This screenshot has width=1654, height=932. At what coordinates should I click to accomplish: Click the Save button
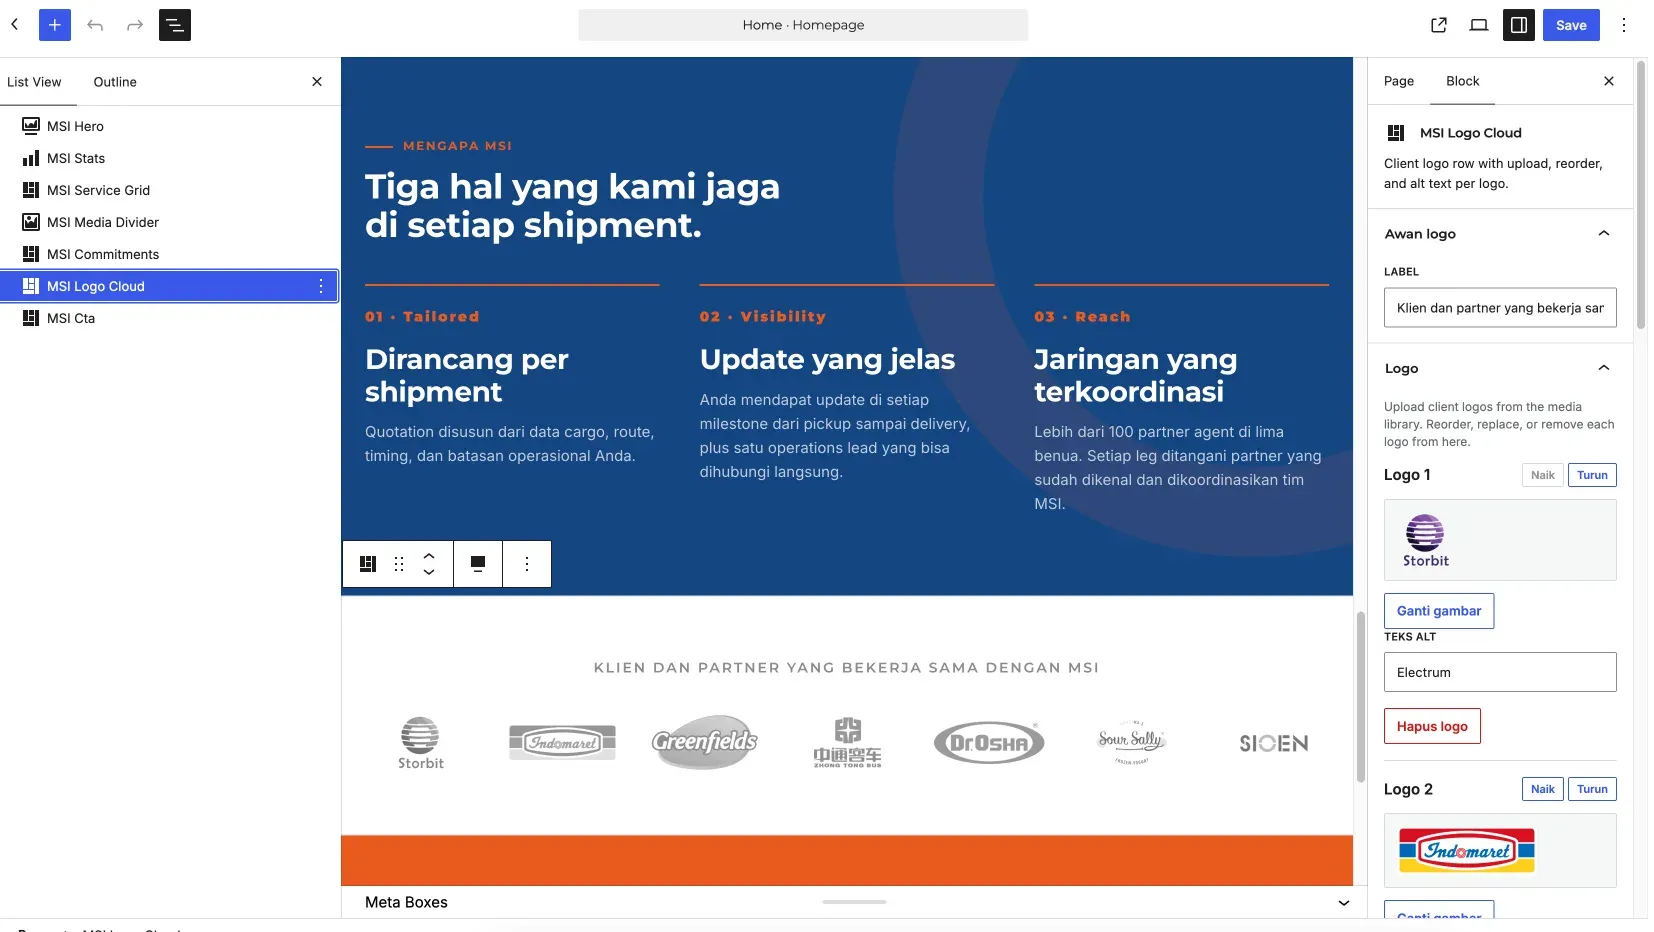coord(1571,25)
